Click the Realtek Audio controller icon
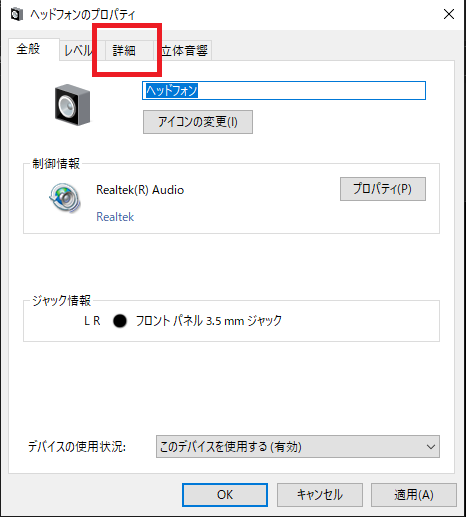The image size is (466, 517). point(65,198)
